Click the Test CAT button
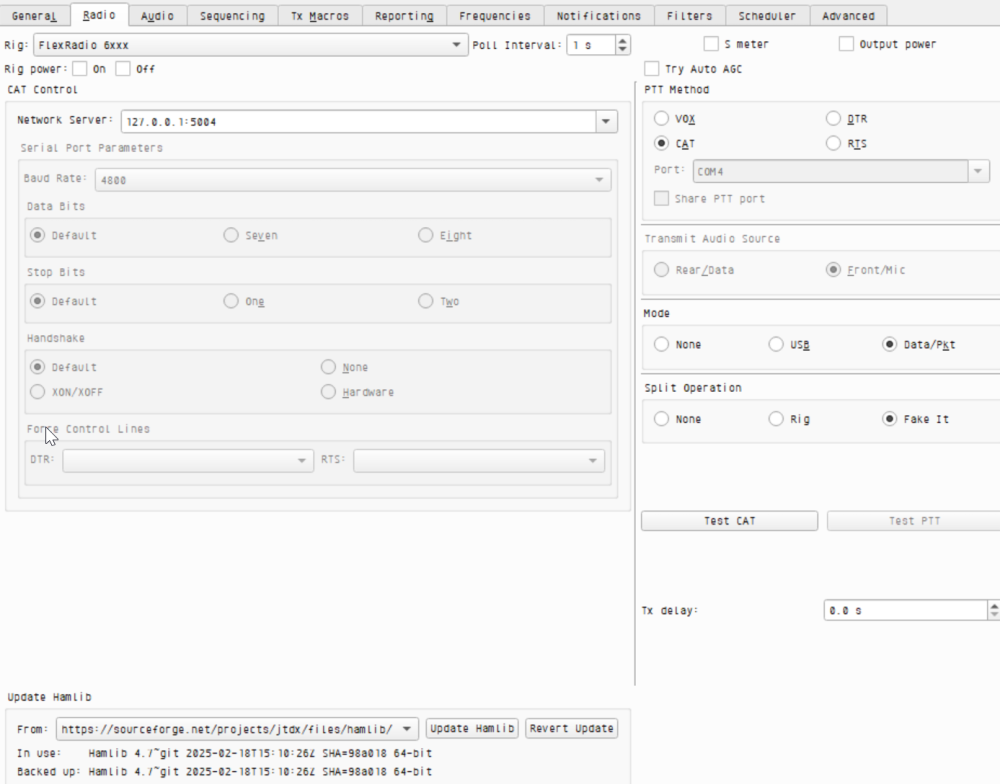This screenshot has width=1000, height=784. [x=730, y=521]
